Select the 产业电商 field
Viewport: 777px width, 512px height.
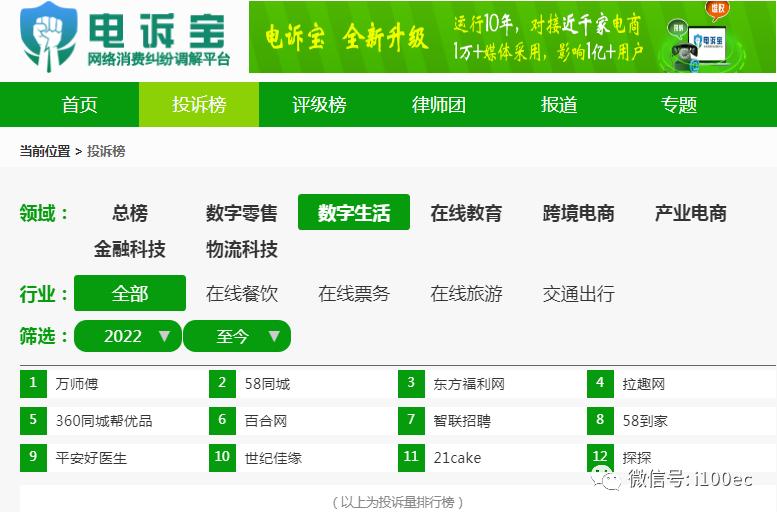pyautogui.click(x=691, y=213)
